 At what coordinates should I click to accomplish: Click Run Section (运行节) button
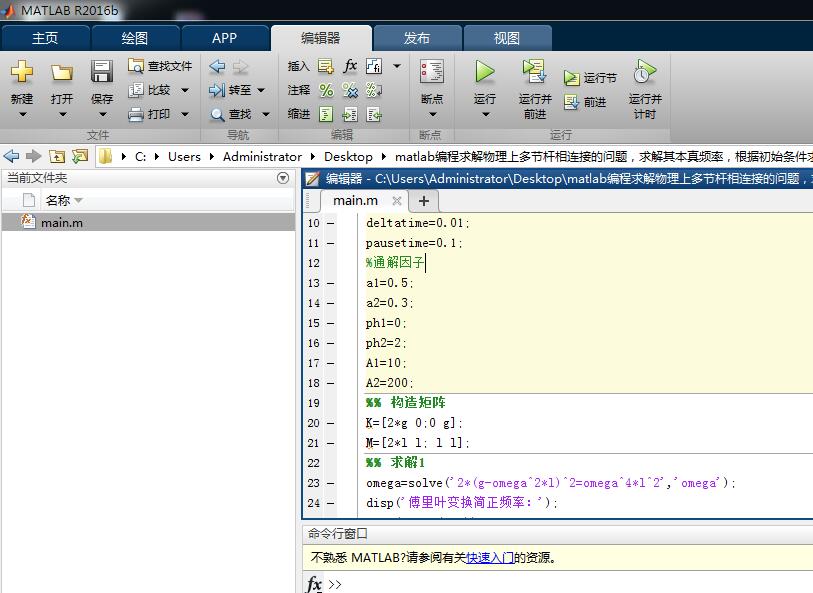590,78
